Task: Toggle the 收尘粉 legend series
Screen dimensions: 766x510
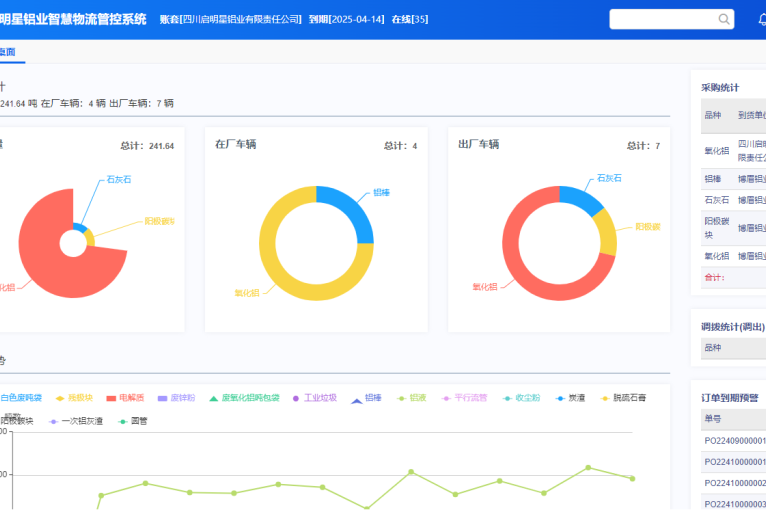Action: point(522,398)
